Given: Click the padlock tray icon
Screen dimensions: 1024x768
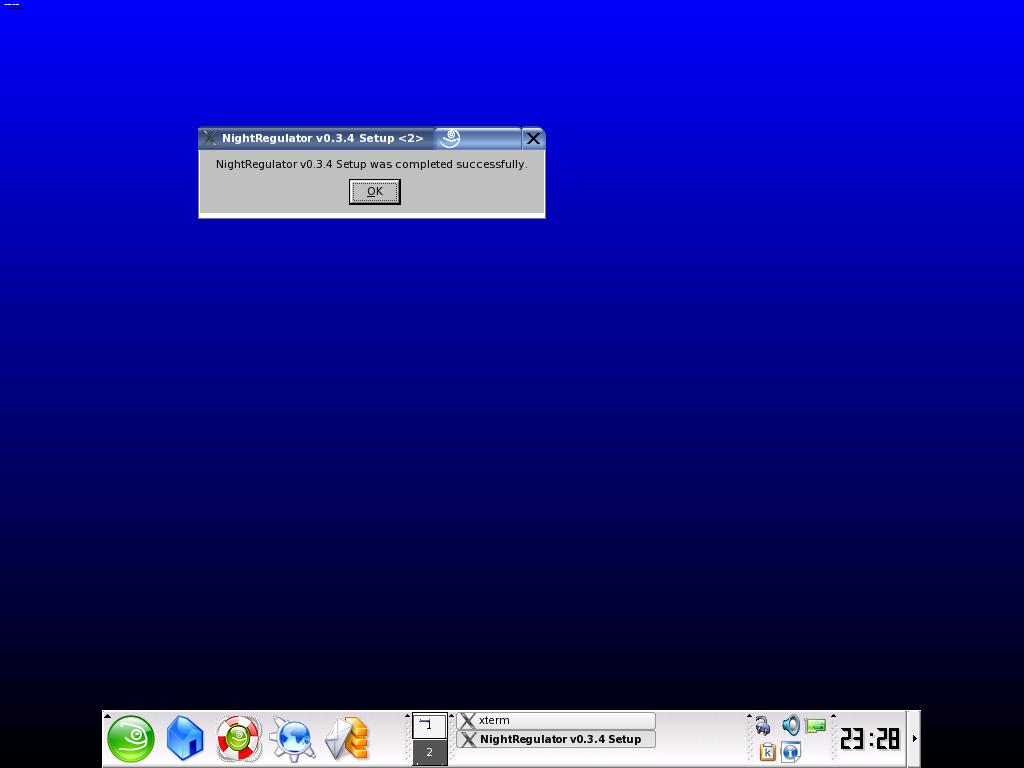Looking at the screenshot, I should click(x=763, y=725).
